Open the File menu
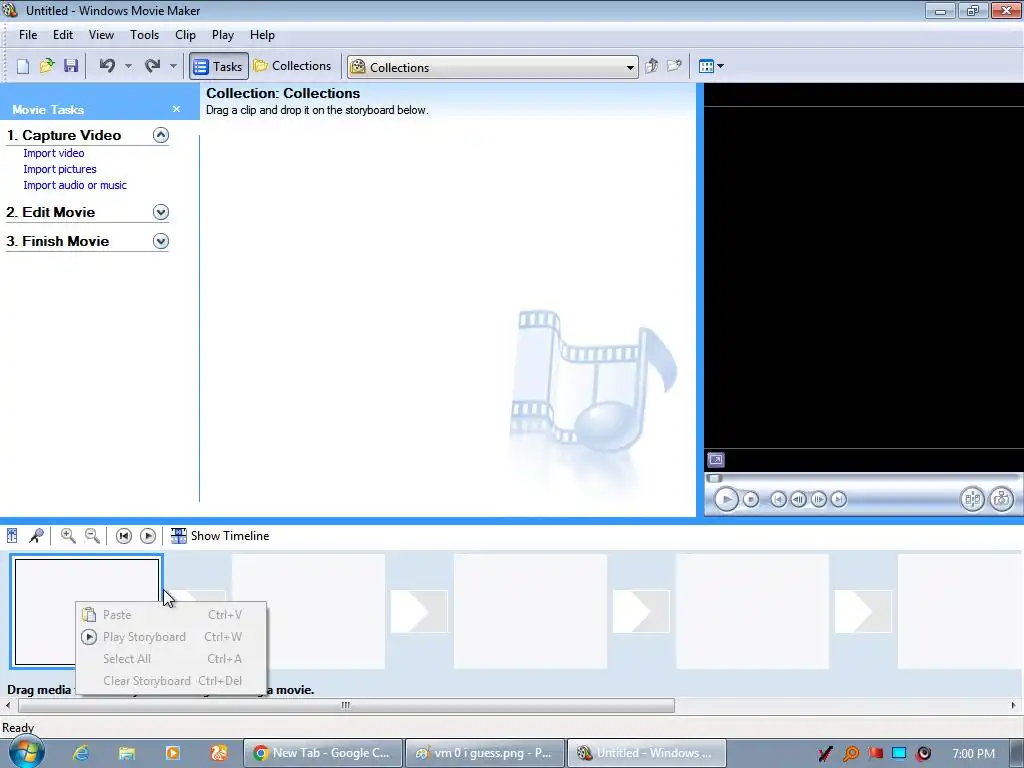Screen dimensions: 1024x768 tap(28, 35)
